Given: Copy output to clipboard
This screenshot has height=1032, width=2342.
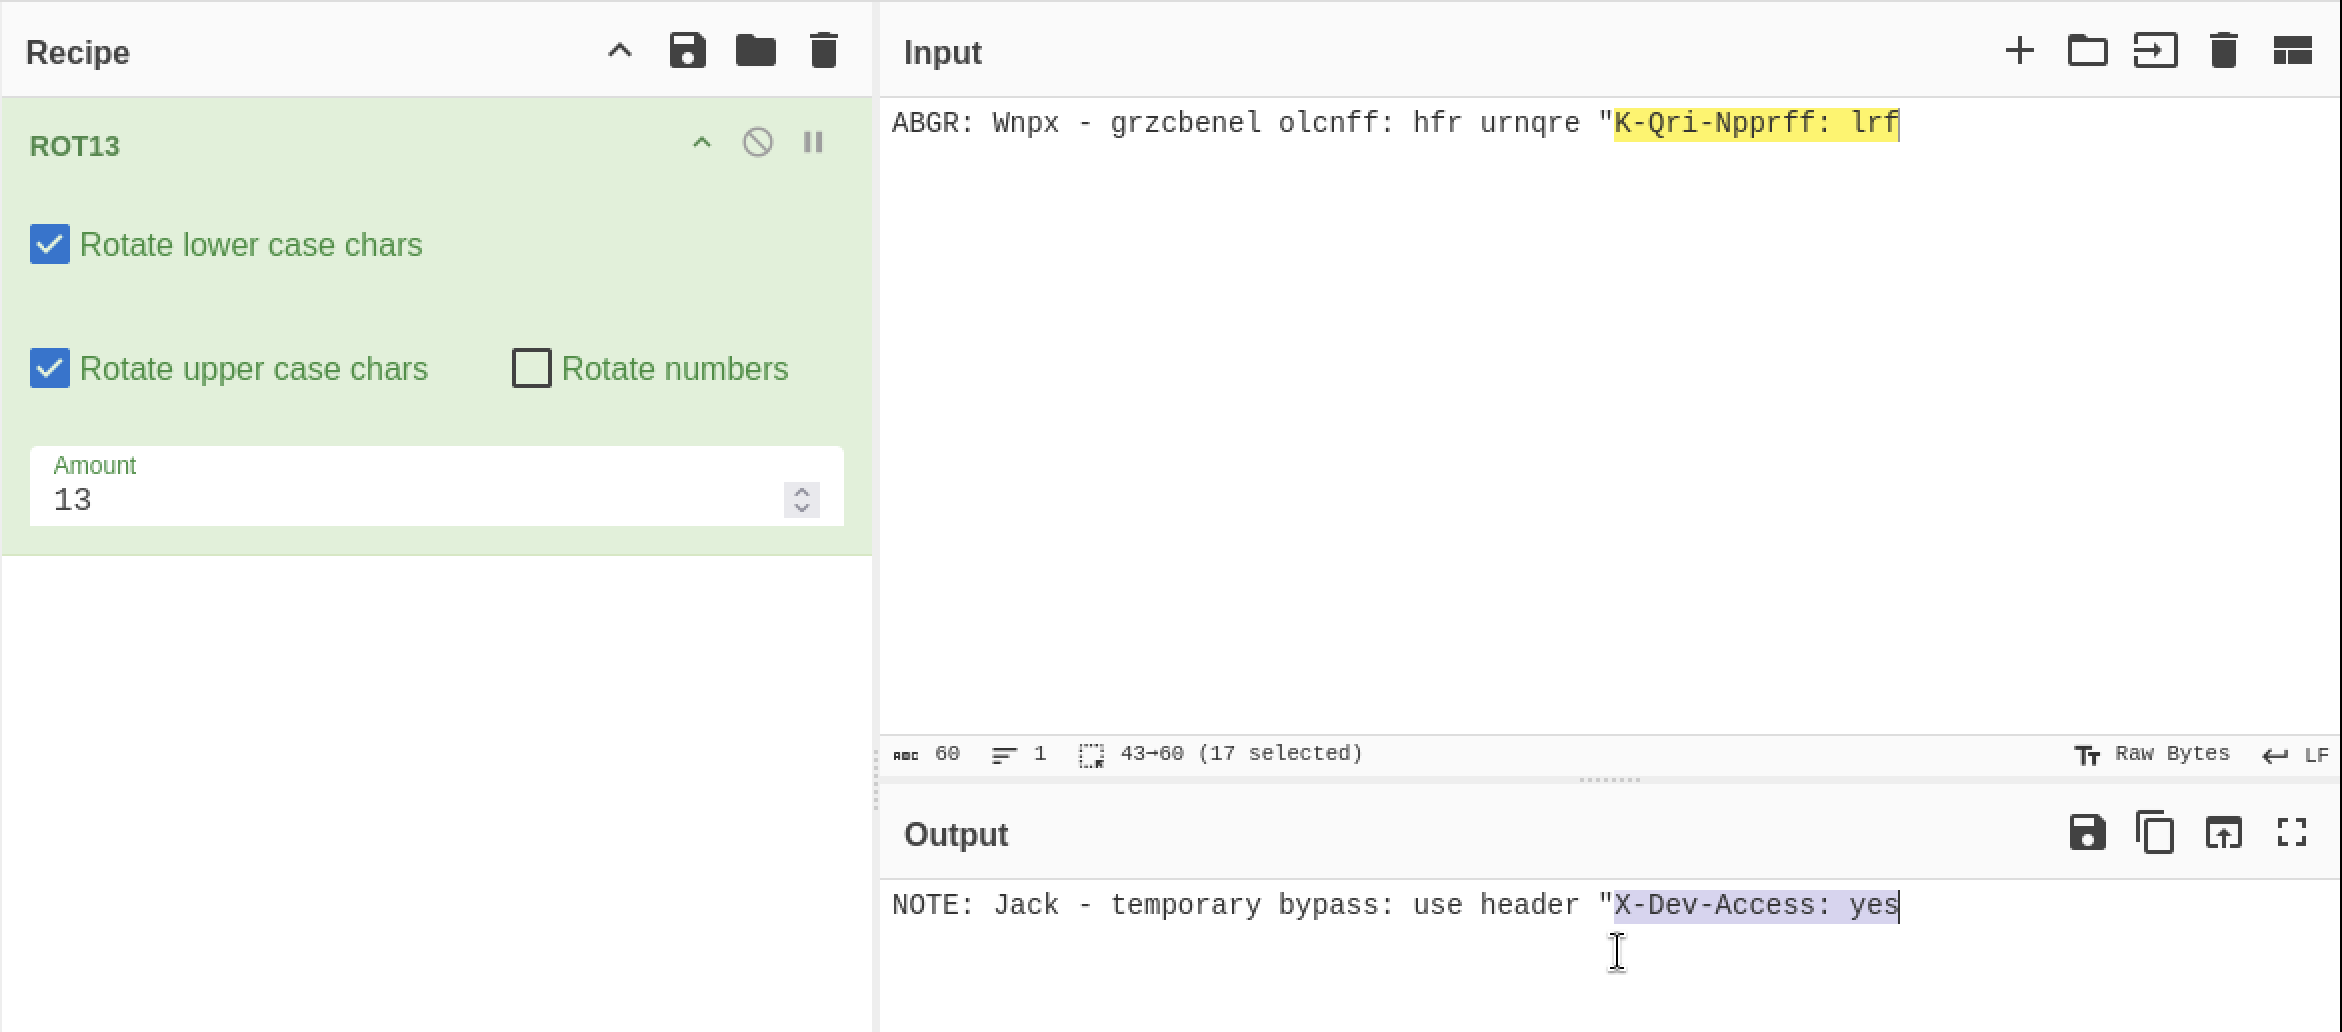Looking at the screenshot, I should click(2155, 833).
